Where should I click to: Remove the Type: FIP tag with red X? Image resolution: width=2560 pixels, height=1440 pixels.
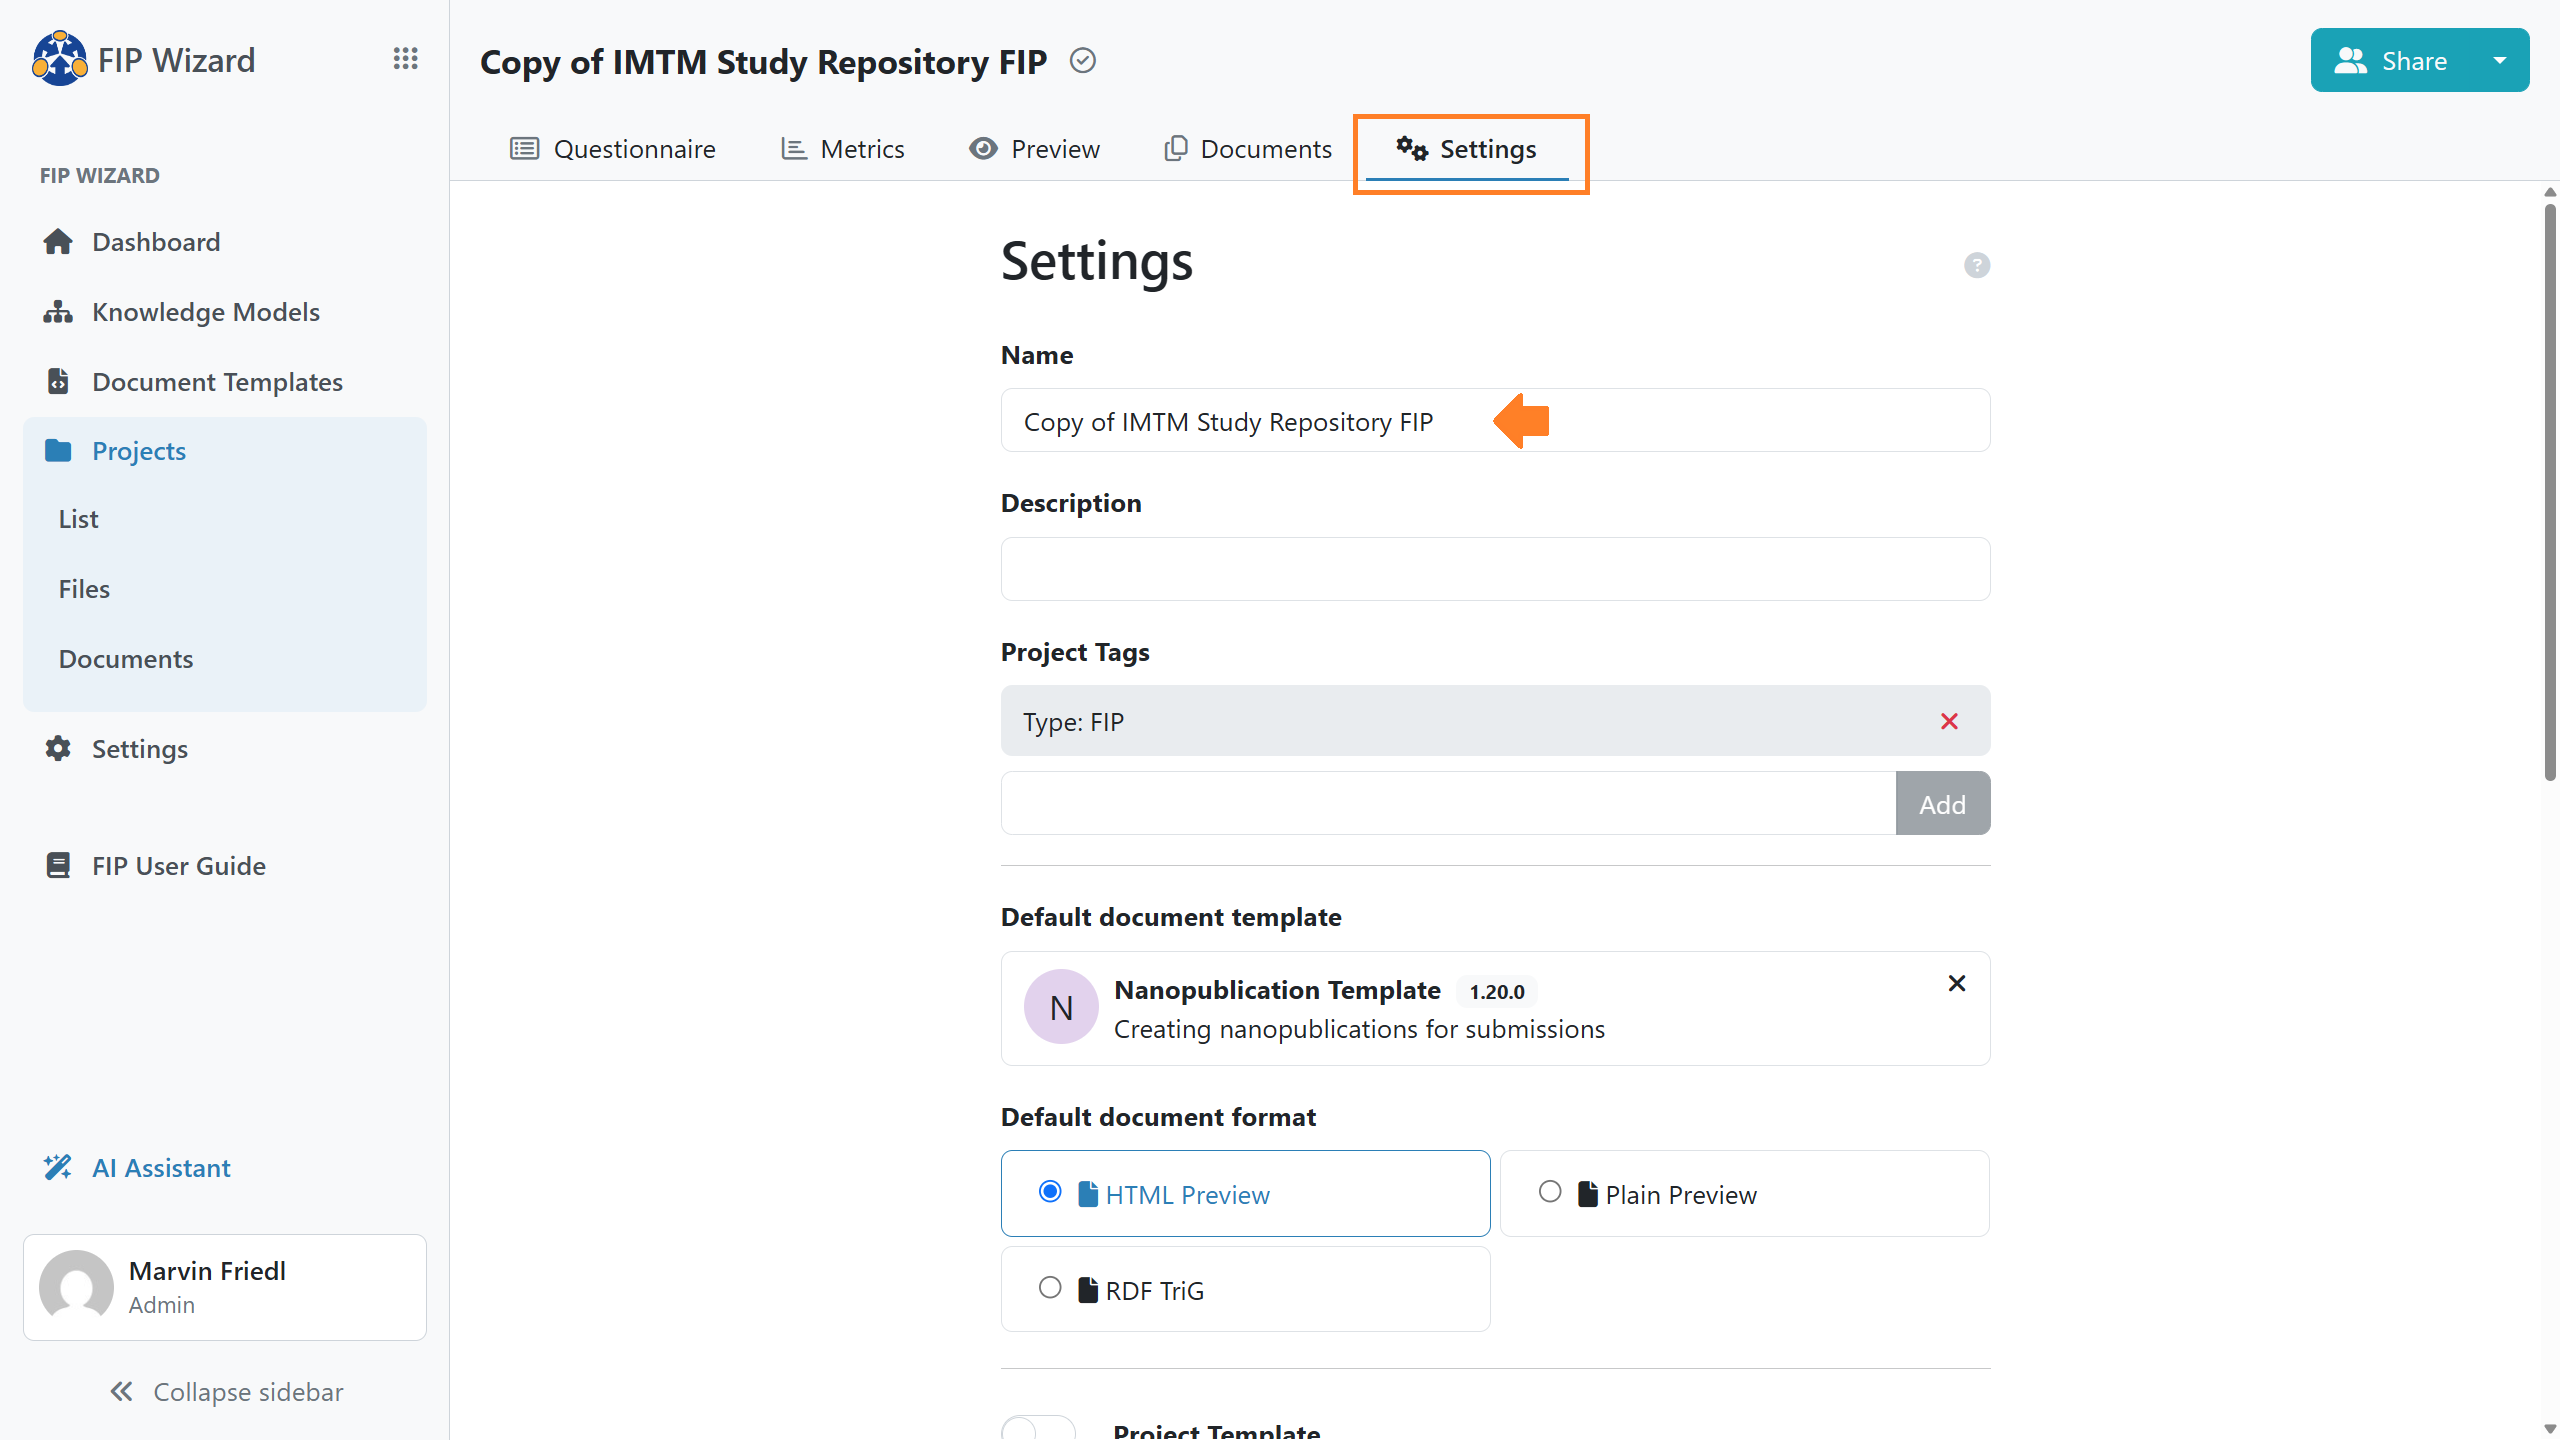click(x=1949, y=721)
